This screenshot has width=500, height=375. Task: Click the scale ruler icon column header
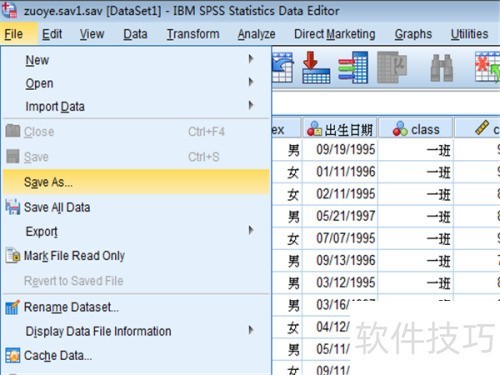(482, 128)
